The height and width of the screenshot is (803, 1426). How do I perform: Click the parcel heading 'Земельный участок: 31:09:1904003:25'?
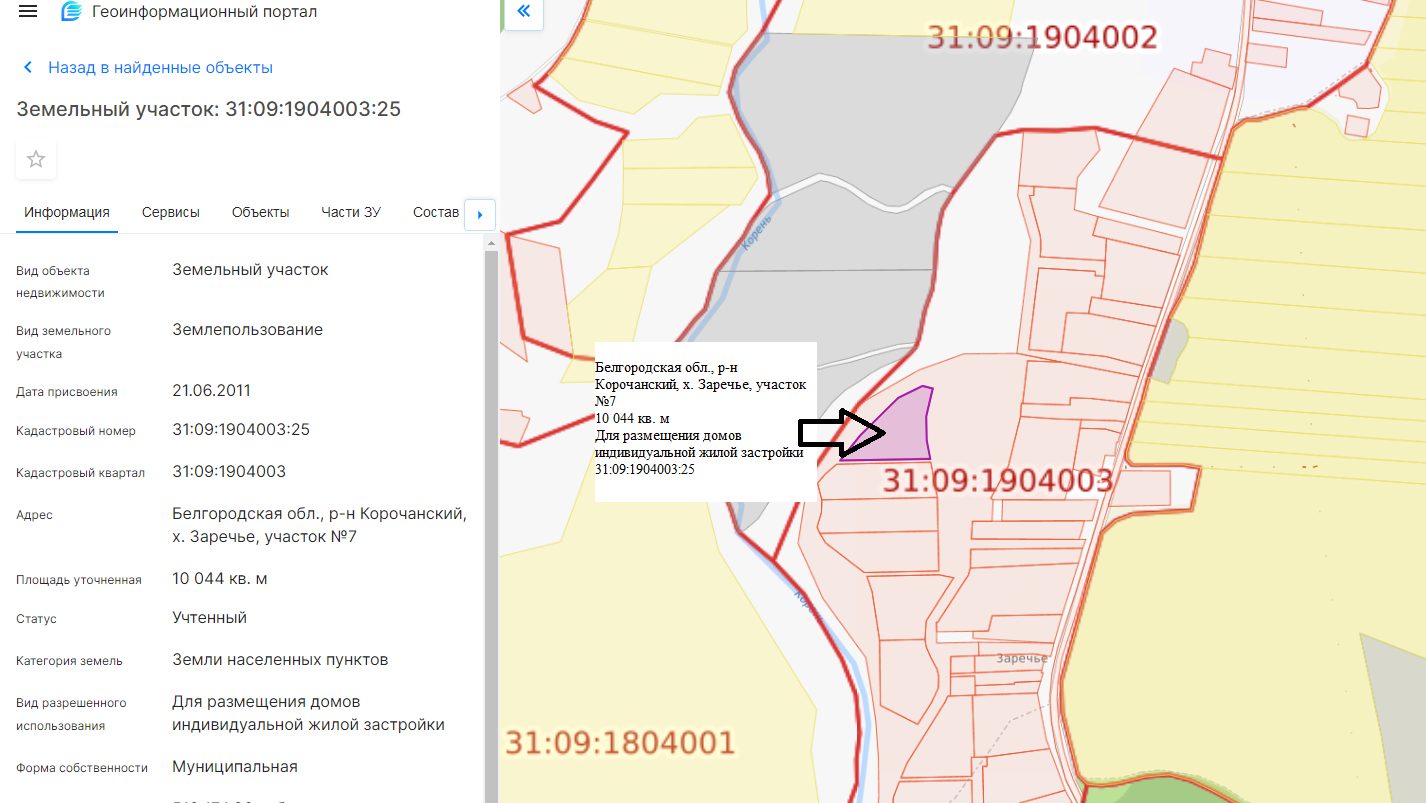click(x=208, y=109)
